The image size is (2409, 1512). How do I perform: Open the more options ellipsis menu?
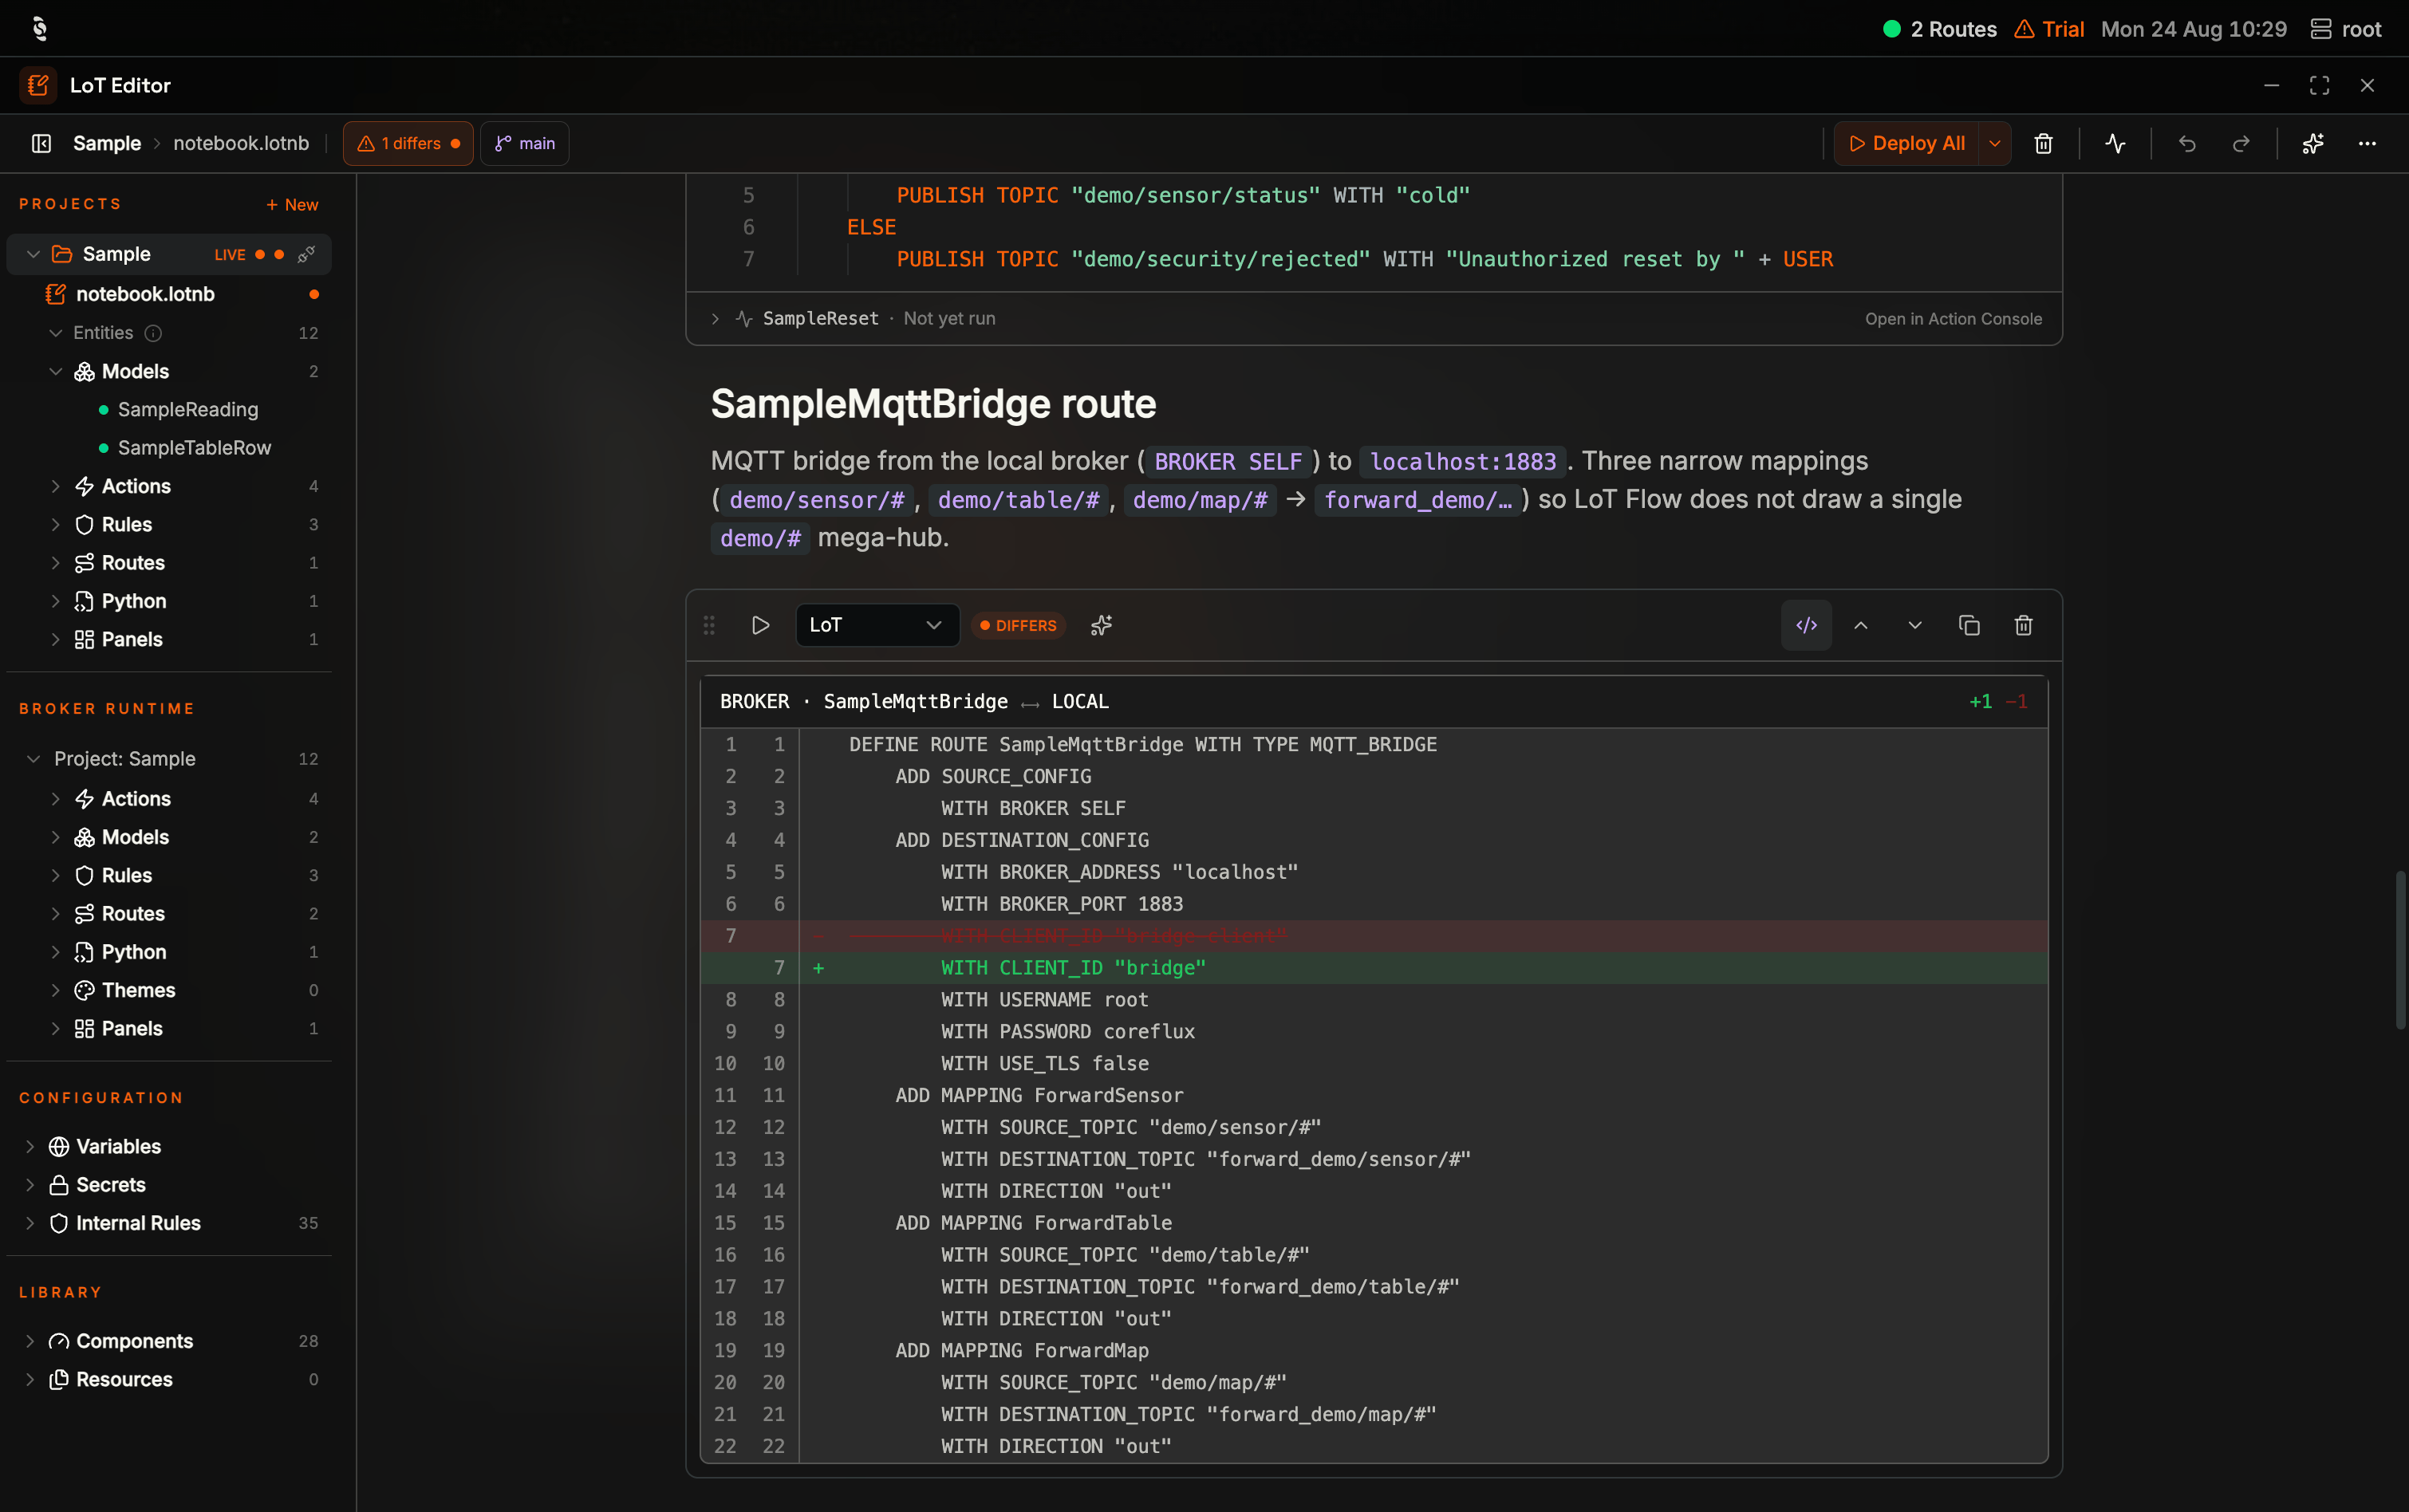[x=2367, y=143]
